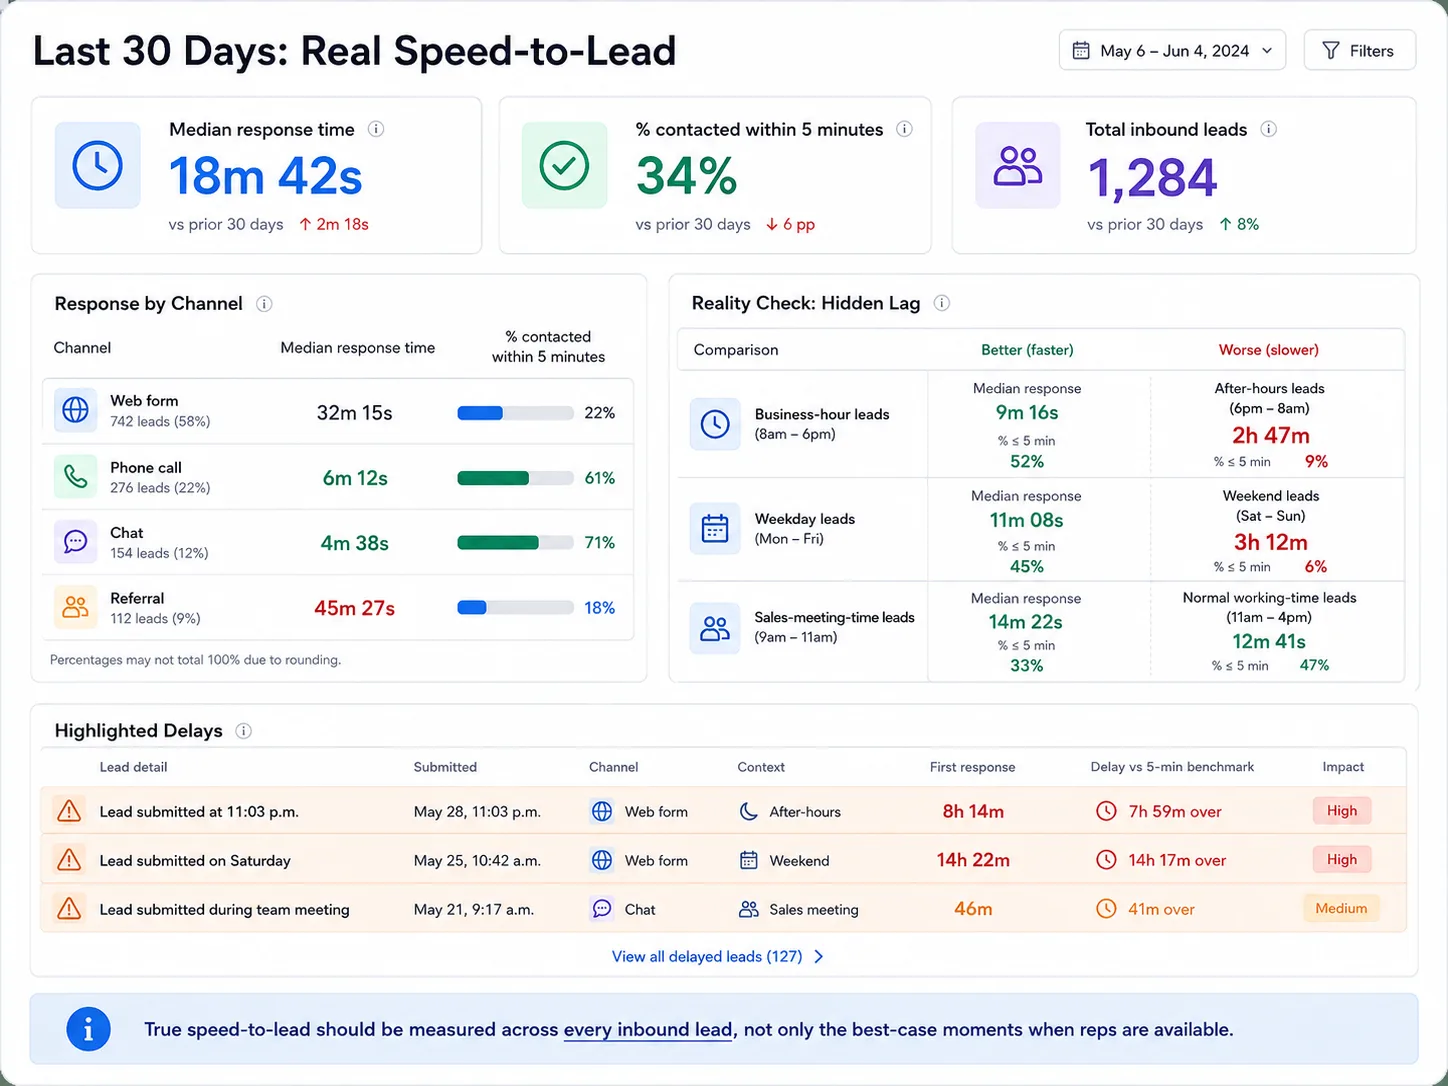Image resolution: width=1448 pixels, height=1086 pixels.
Task: Click the Chat bubble icon in channel table
Action: [x=75, y=541]
